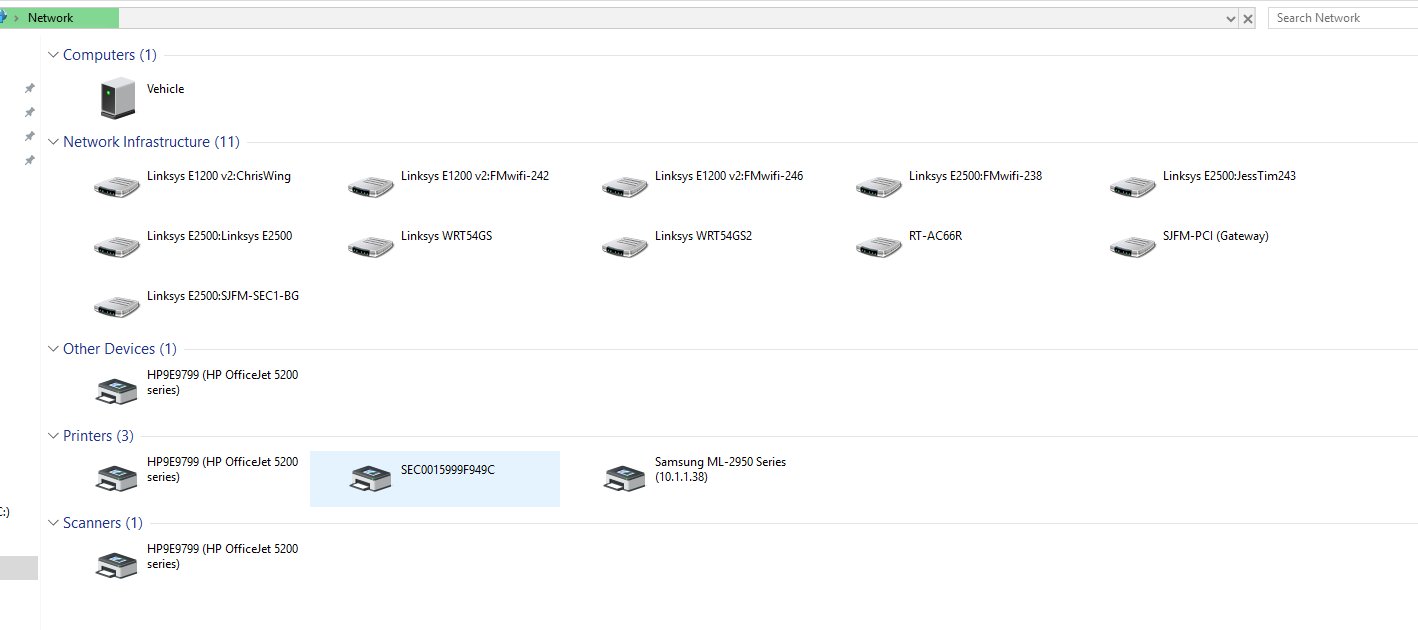Select SEC0015999F949C printer icon

(371, 478)
